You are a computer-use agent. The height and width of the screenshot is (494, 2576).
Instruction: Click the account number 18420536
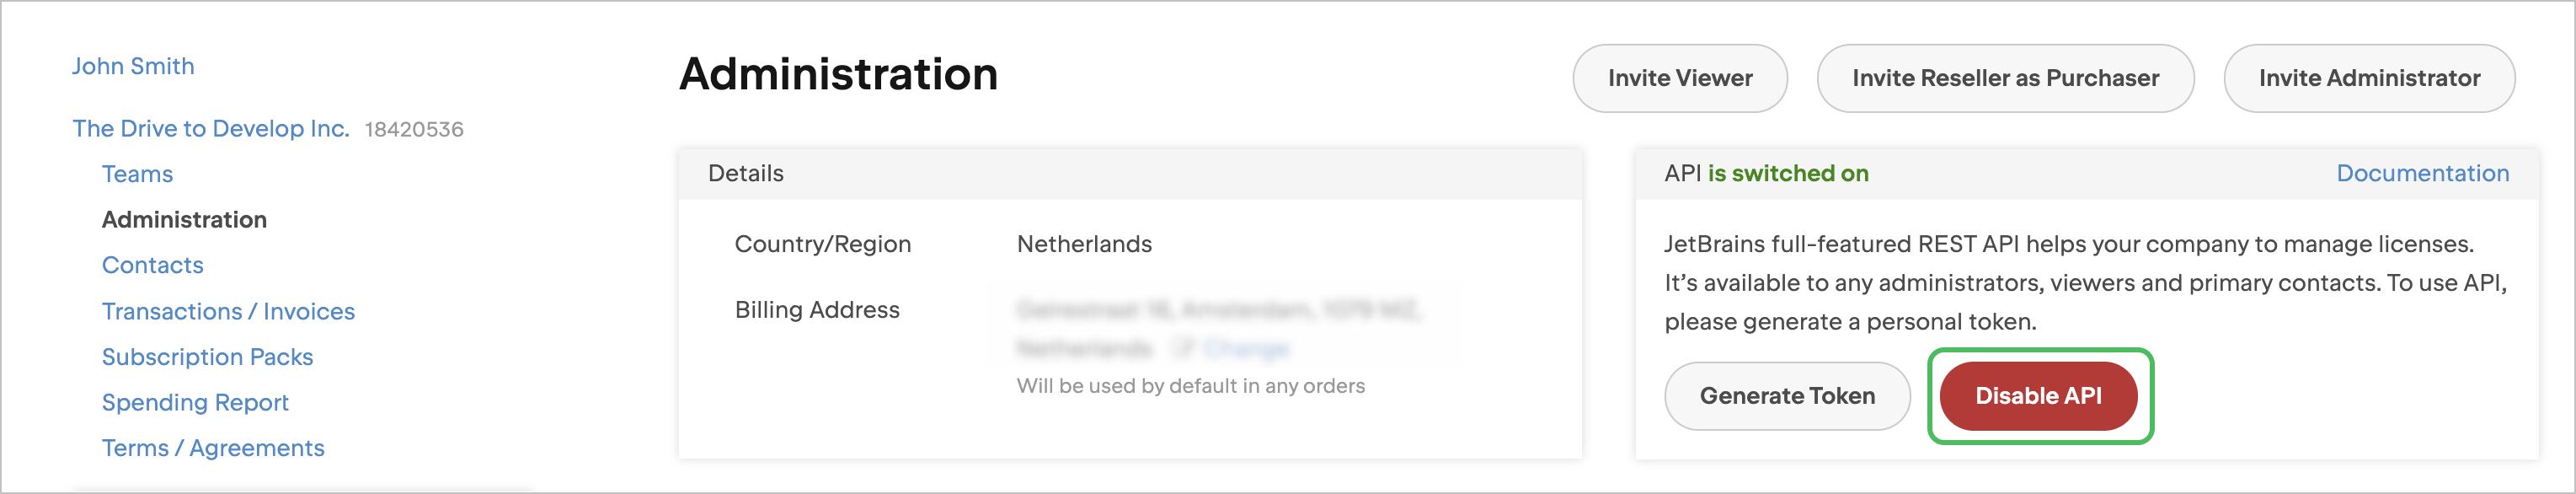click(412, 129)
